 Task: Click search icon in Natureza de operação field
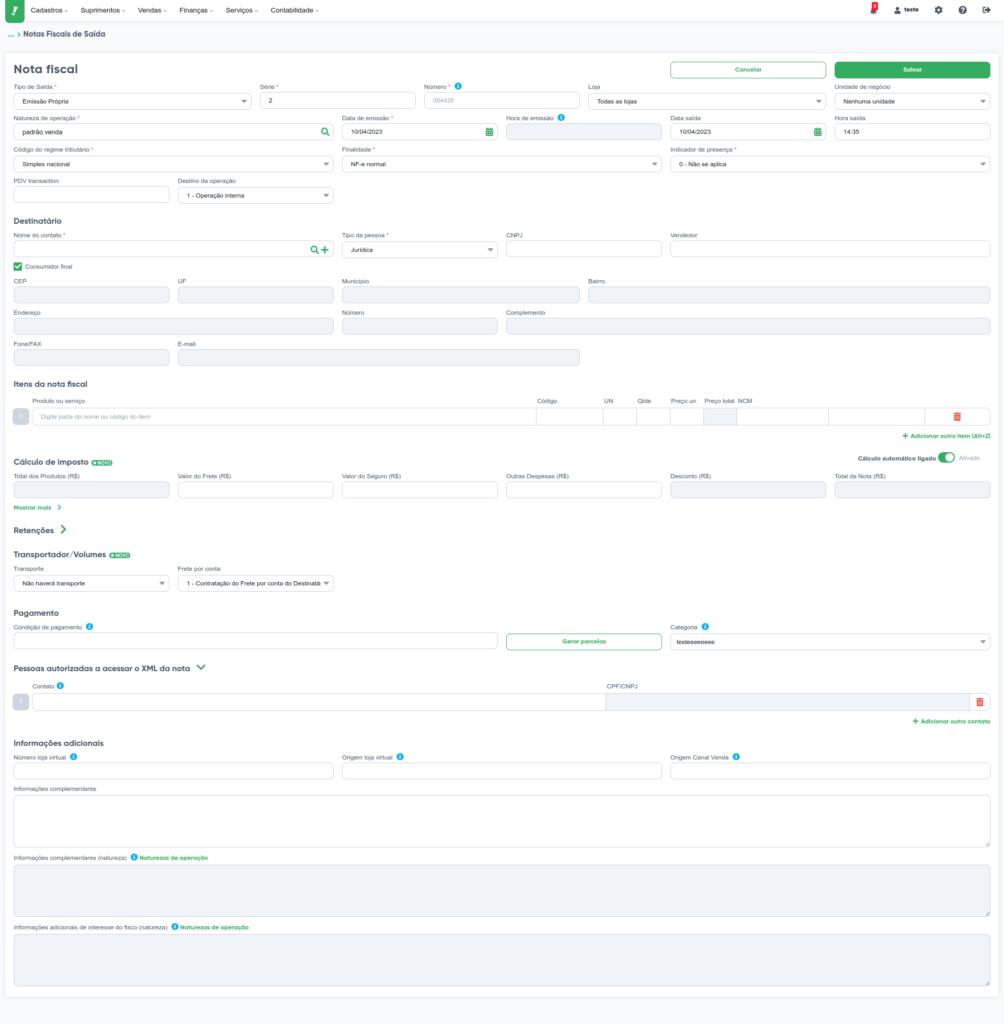pos(324,131)
